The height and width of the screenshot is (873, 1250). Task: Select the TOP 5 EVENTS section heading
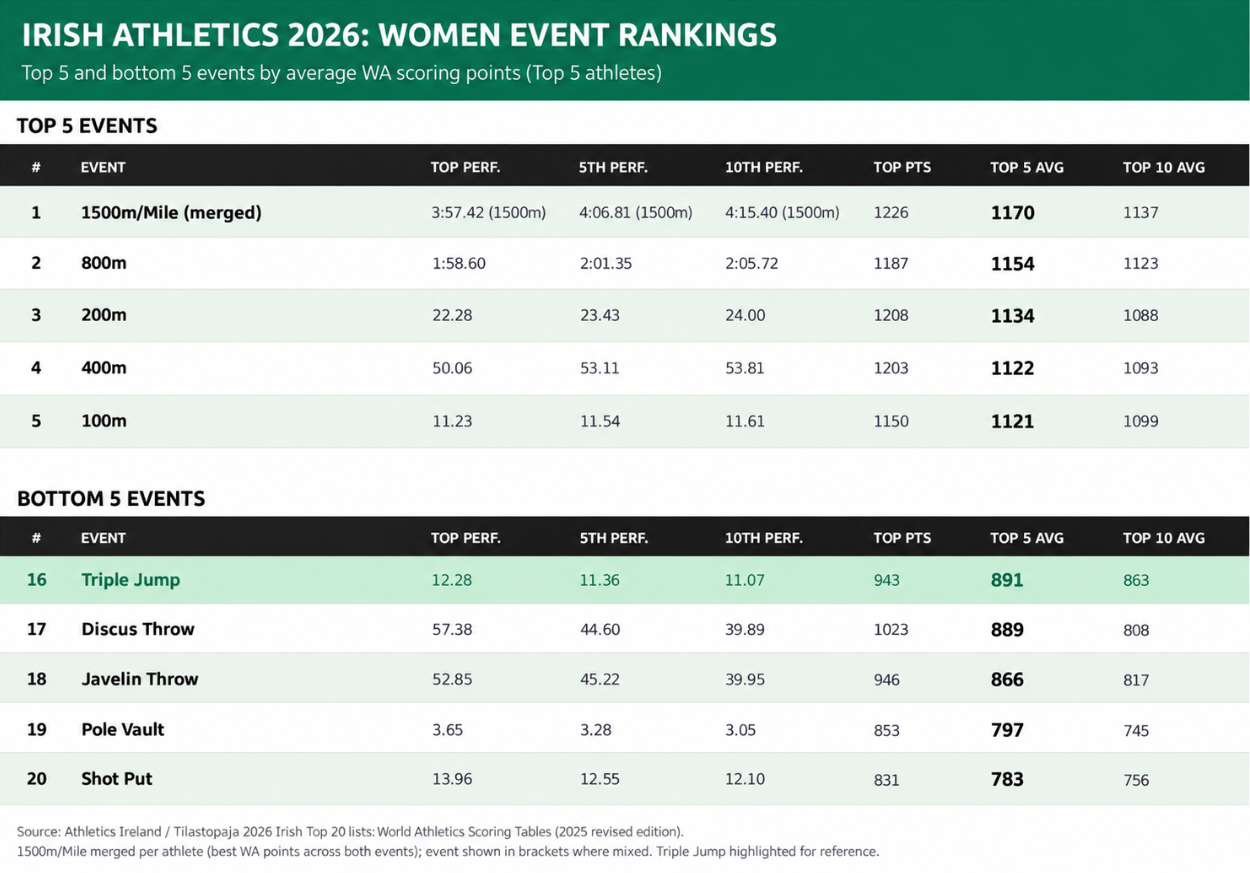(87, 126)
